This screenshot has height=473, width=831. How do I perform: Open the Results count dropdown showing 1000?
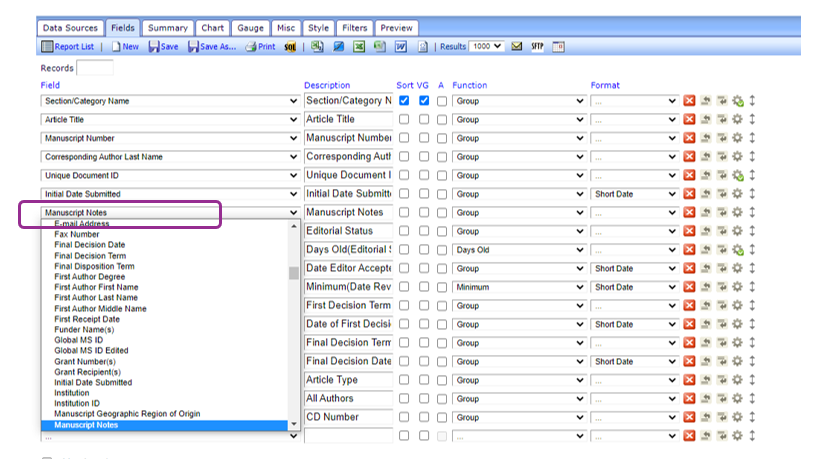point(488,47)
